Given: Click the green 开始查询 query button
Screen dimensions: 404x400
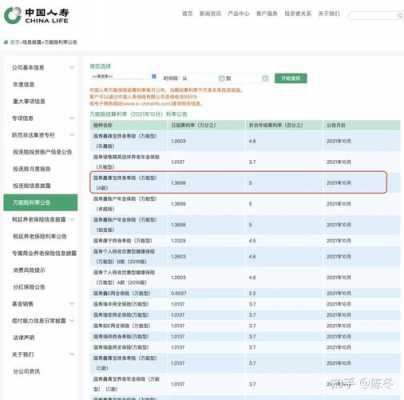Looking at the screenshot, I should point(291,78).
